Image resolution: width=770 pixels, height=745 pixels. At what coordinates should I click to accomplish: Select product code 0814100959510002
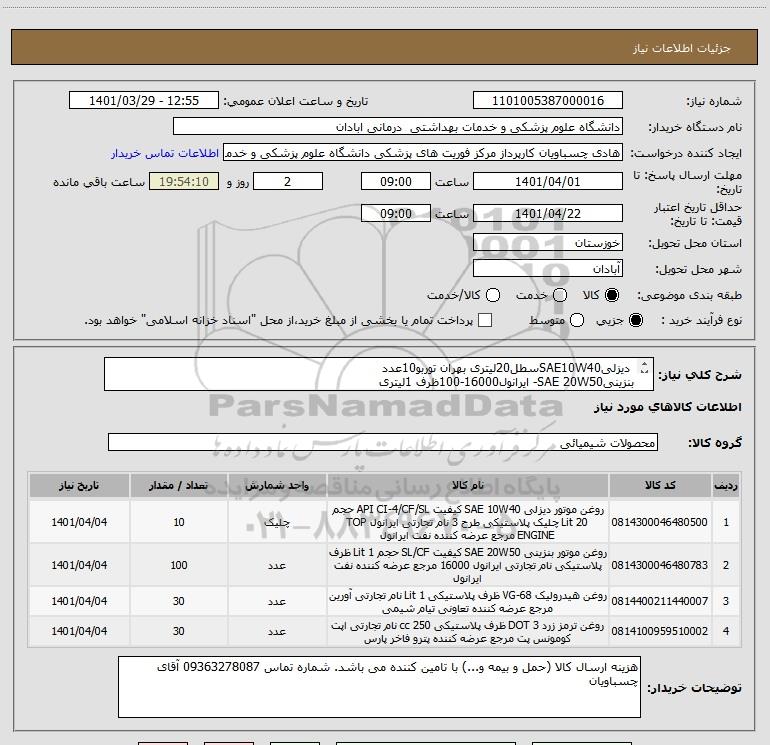click(660, 631)
